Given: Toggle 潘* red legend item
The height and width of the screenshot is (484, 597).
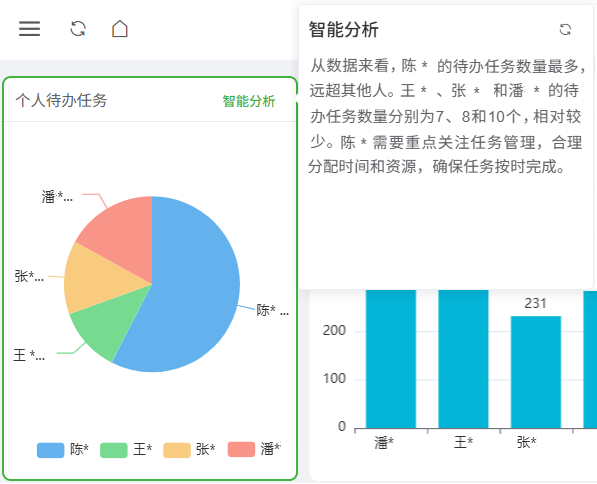Looking at the screenshot, I should coord(254,449).
